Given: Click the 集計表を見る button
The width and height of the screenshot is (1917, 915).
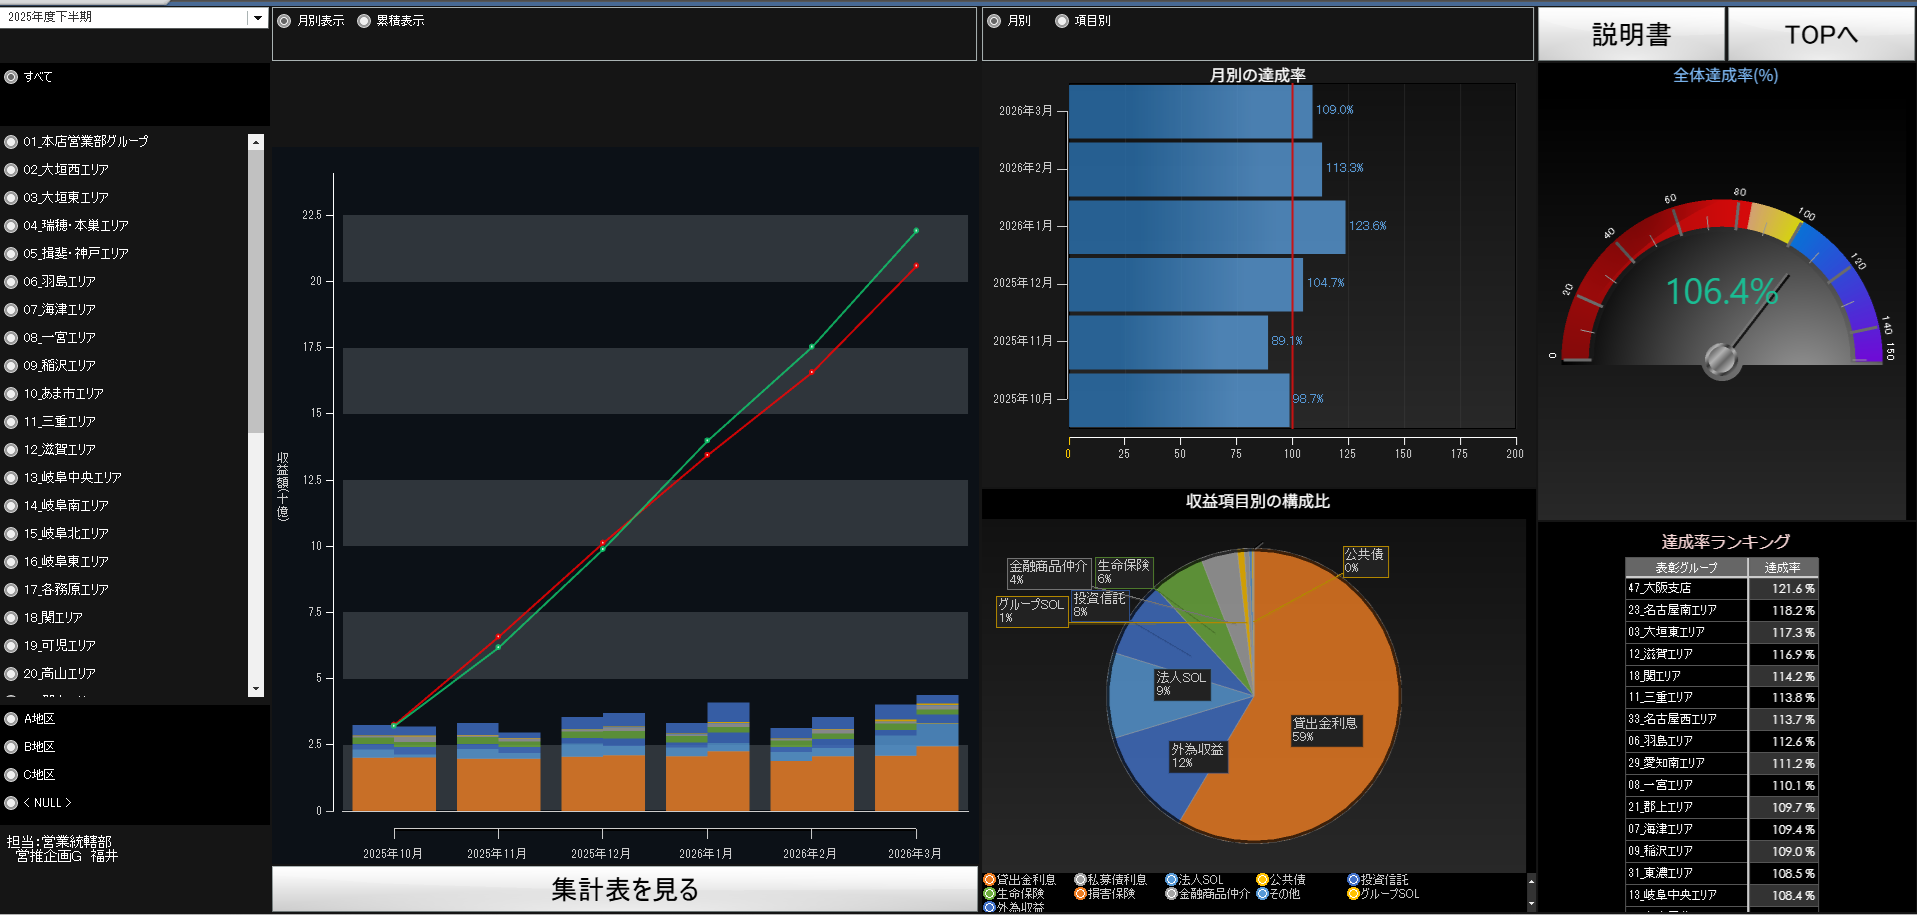Looking at the screenshot, I should [624, 889].
